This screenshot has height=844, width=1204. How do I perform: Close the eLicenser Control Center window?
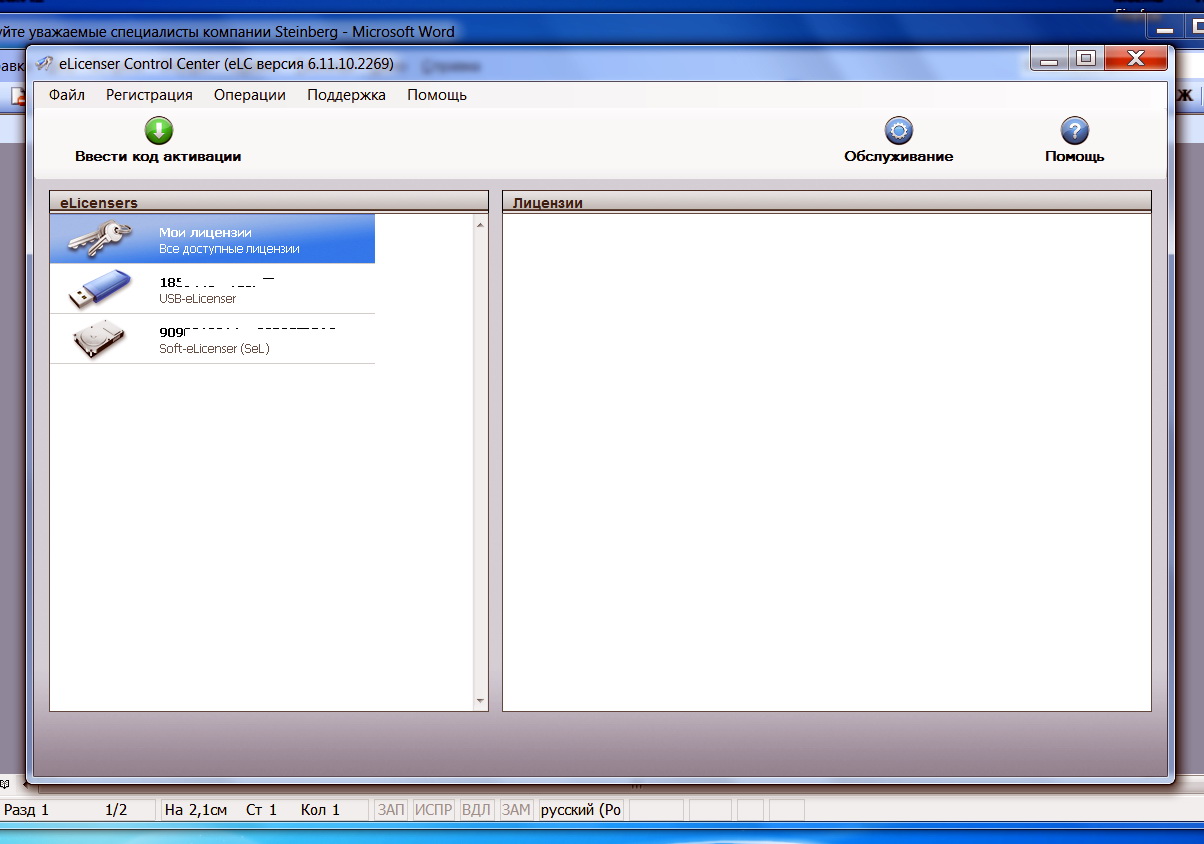click(1135, 59)
